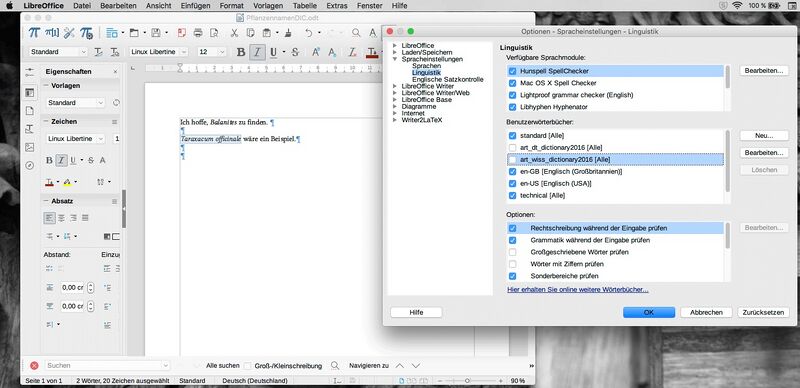Click the save document icon

pyautogui.click(x=156, y=33)
